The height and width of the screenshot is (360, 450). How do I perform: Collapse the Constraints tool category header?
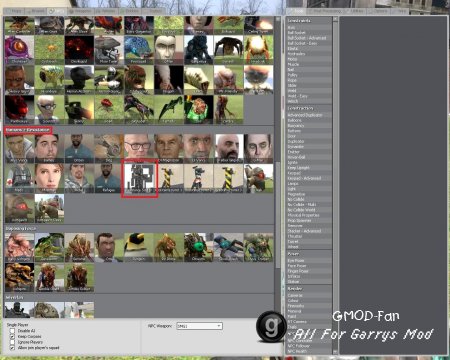coord(309,21)
